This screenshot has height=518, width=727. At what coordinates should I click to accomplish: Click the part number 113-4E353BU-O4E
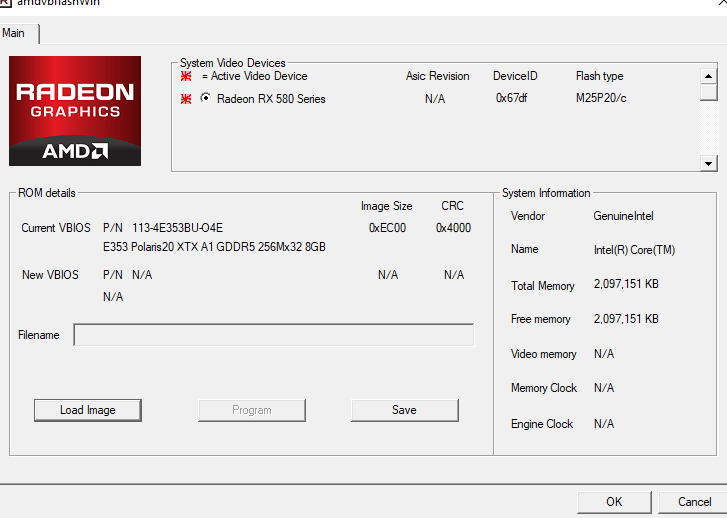pyautogui.click(x=178, y=228)
